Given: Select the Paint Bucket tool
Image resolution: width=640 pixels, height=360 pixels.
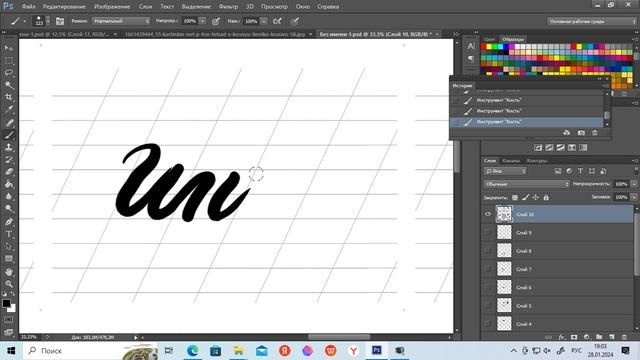Looking at the screenshot, I should [9, 184].
